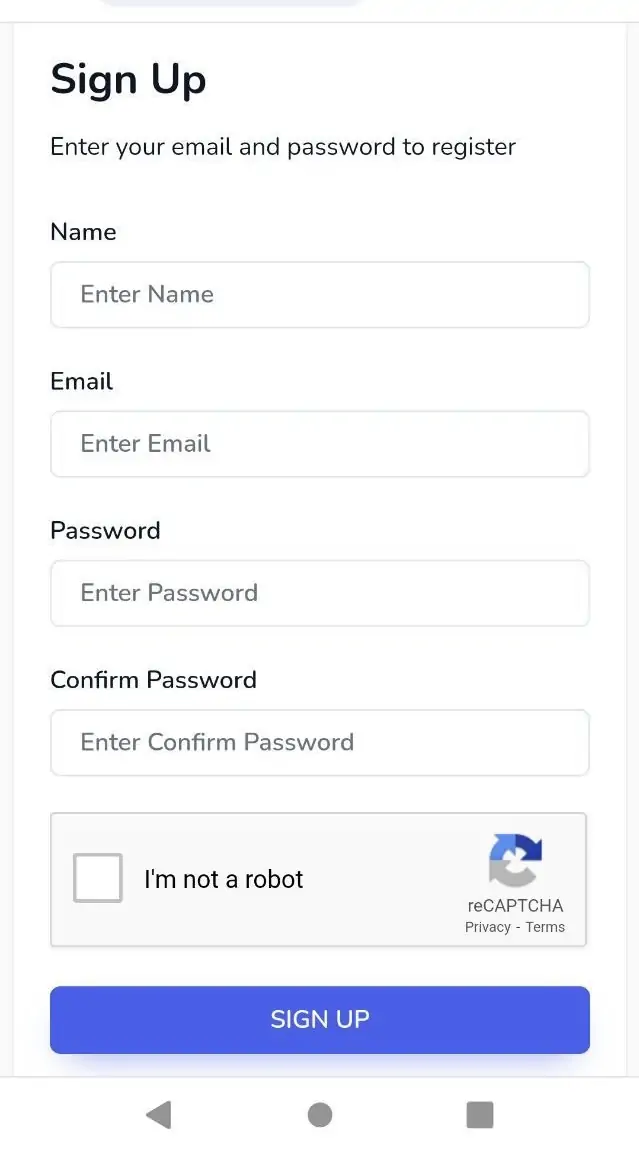This screenshot has width=639, height=1153.
Task: Tap the Android back navigation icon
Action: 158,1114
